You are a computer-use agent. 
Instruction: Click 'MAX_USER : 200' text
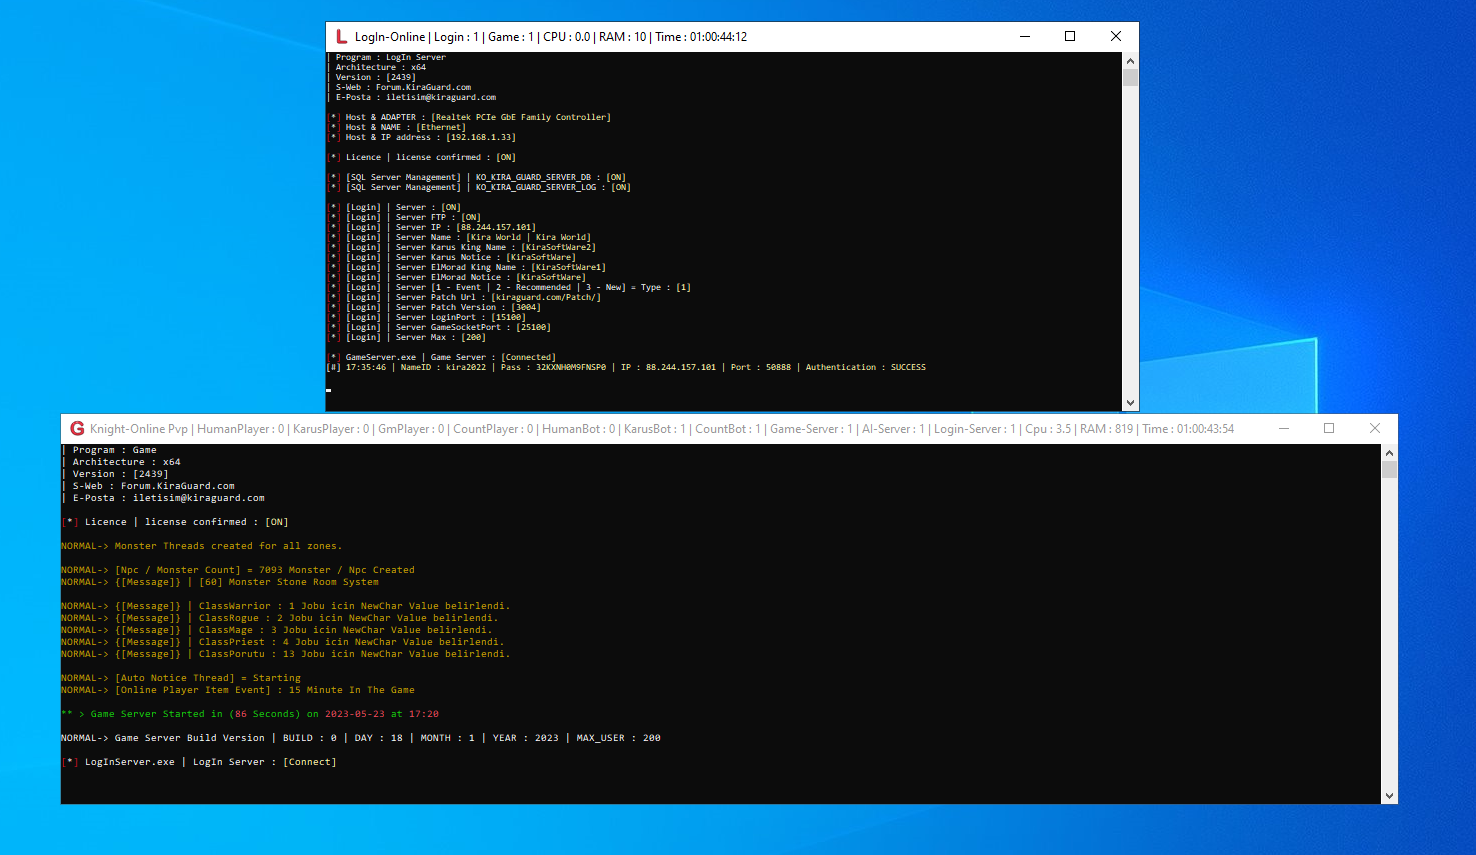tap(618, 738)
